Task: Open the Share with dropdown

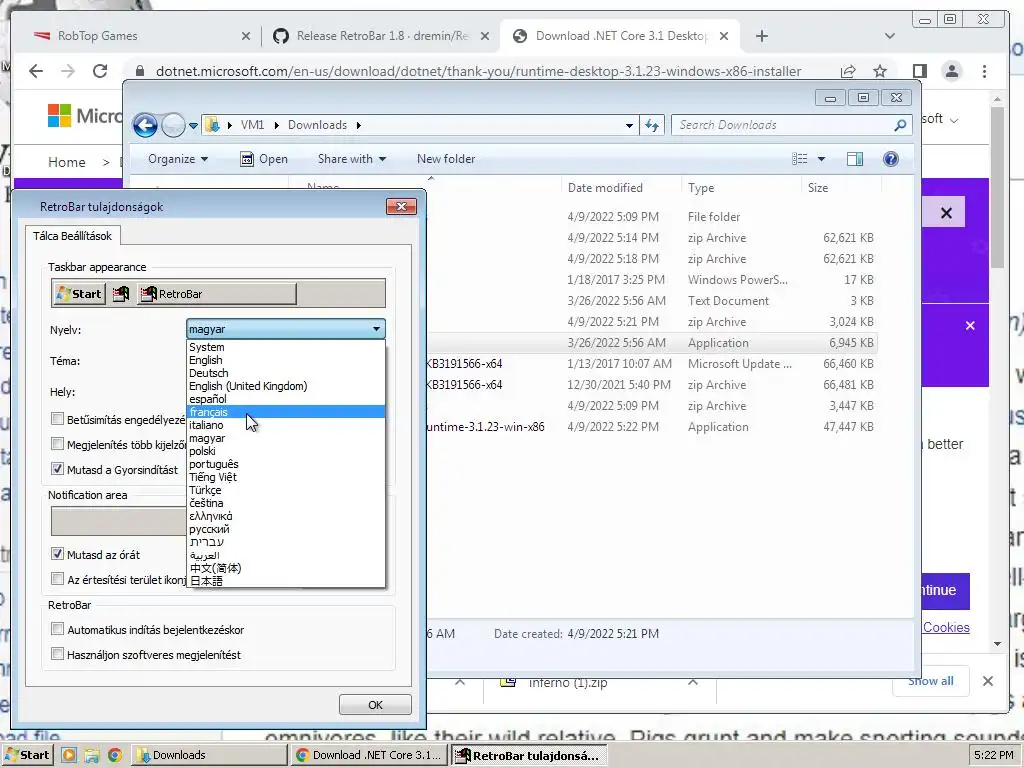Action: (351, 159)
